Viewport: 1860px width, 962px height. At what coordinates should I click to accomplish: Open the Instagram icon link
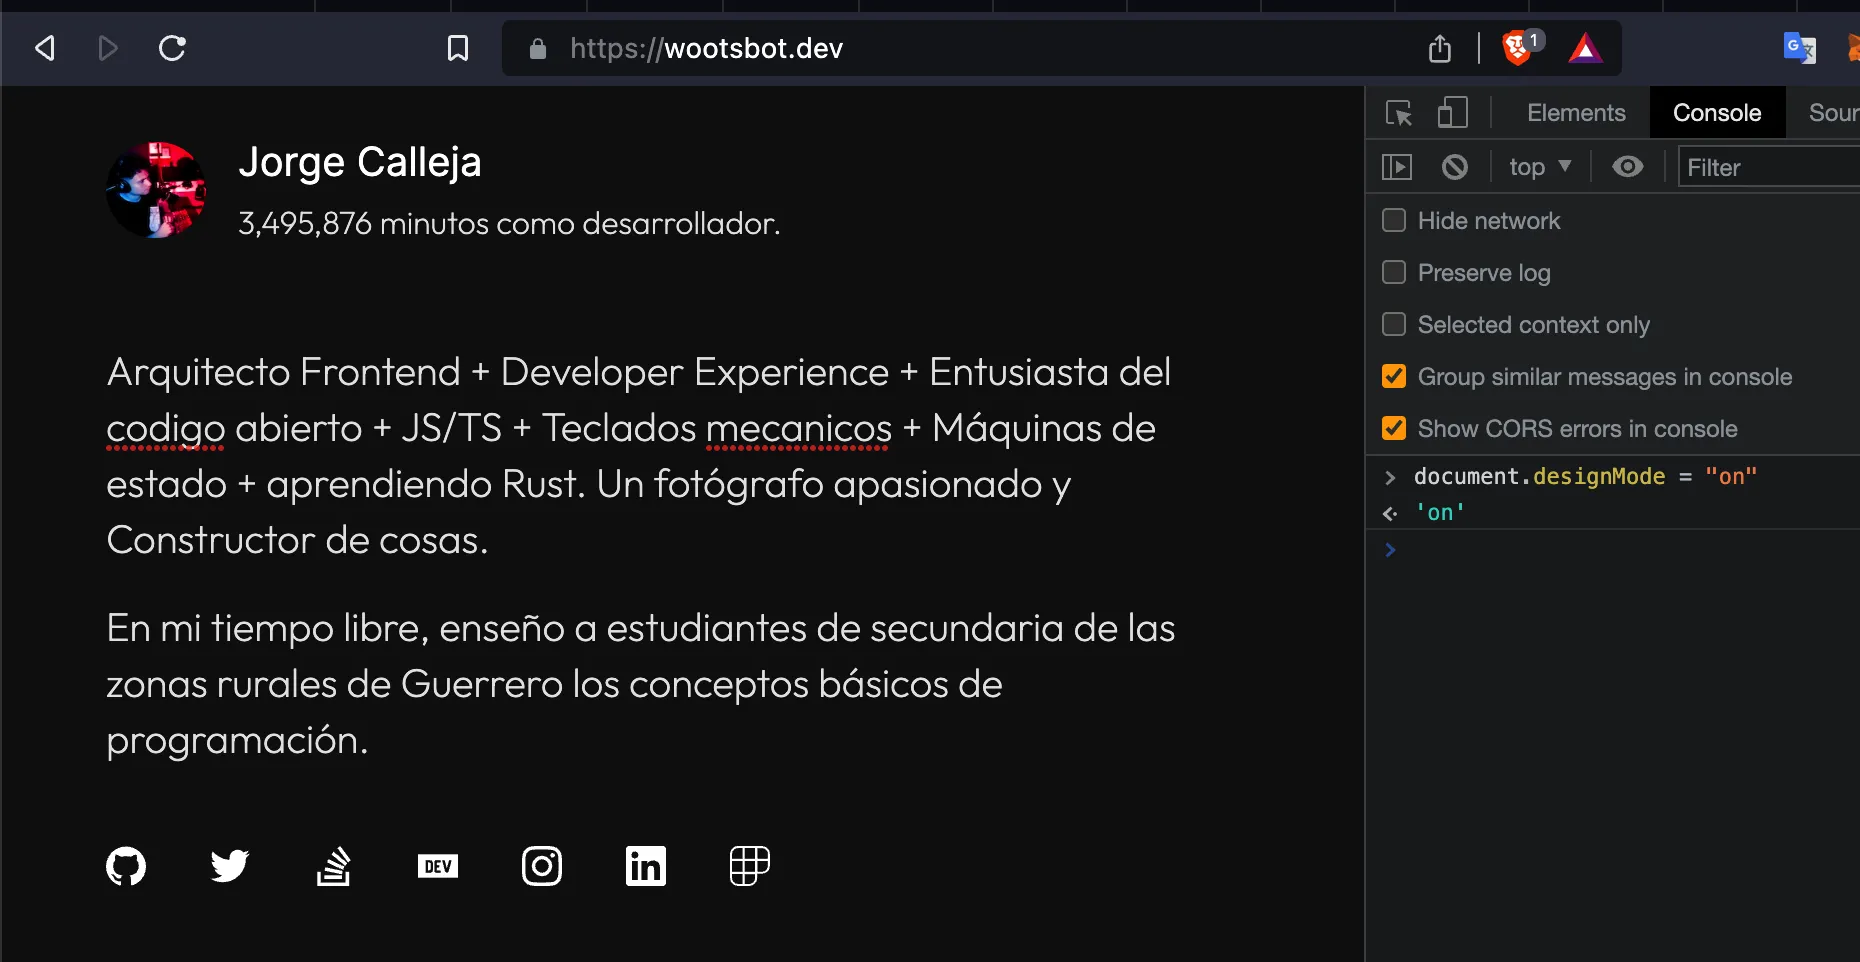pos(542,866)
